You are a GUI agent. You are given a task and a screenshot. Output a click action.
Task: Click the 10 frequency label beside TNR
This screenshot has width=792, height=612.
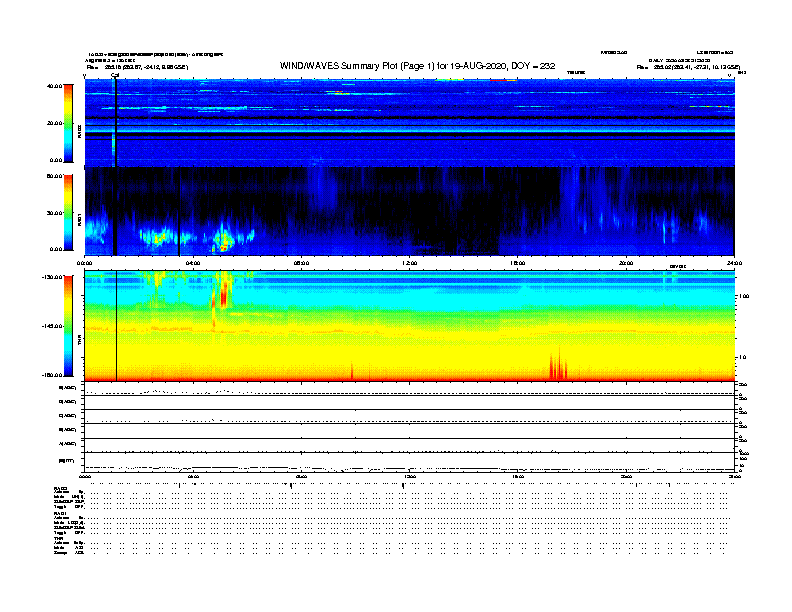coord(743,357)
